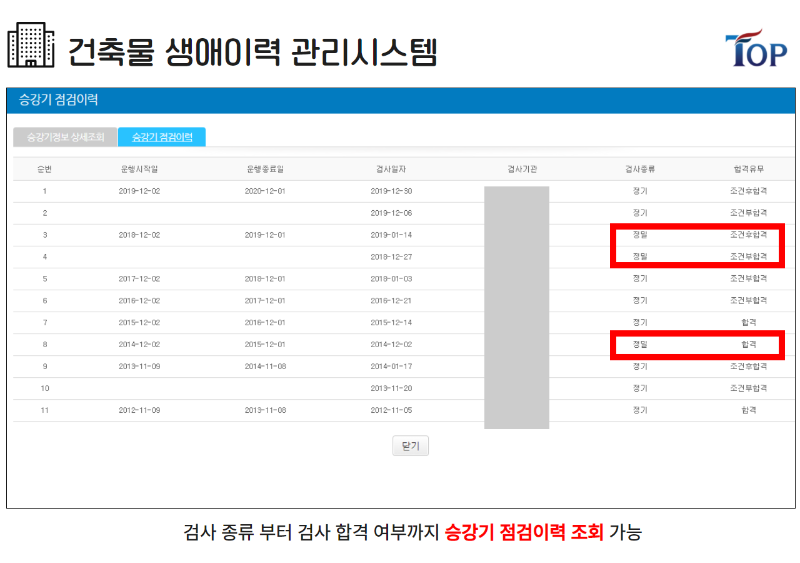Select end date 2014-11-08
The image size is (800, 563).
(x=265, y=366)
